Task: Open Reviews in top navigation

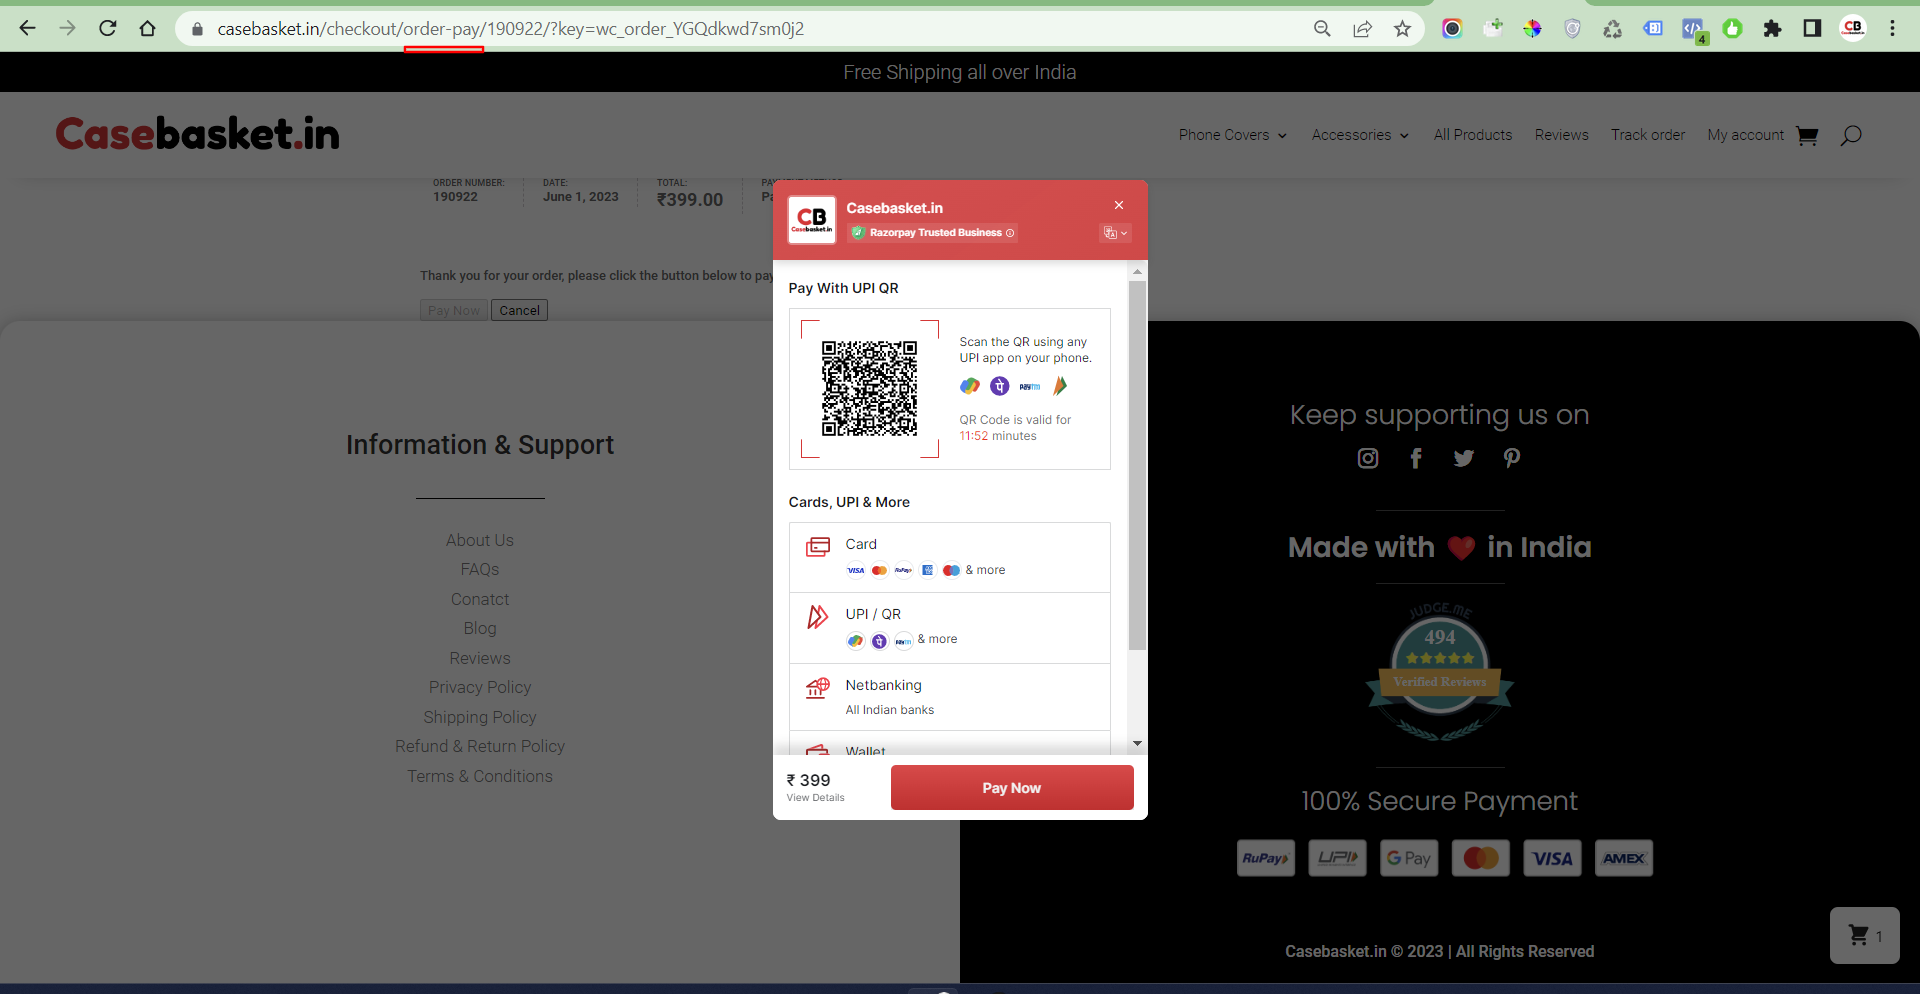Action: (x=1562, y=135)
